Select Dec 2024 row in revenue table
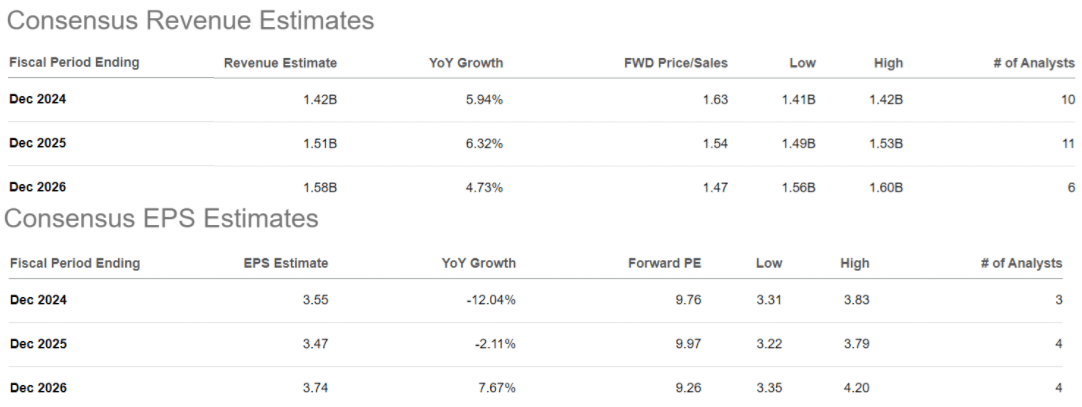The width and height of the screenshot is (1082, 407). [x=38, y=99]
